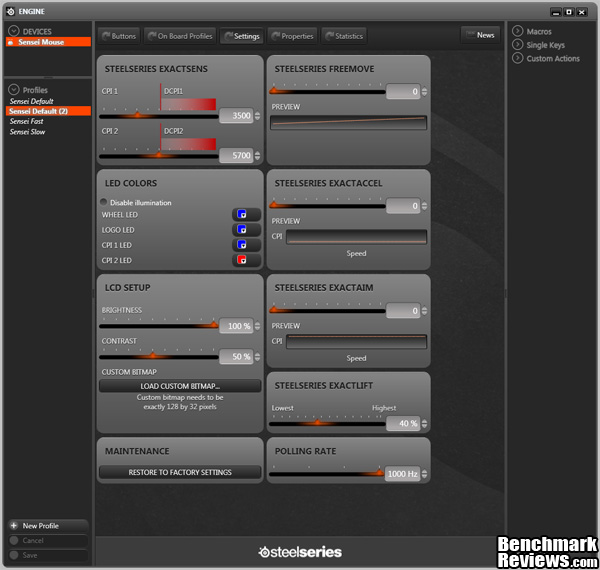The width and height of the screenshot is (600, 570).
Task: Adjust the LCD Contrast slider
Action: pos(159,357)
